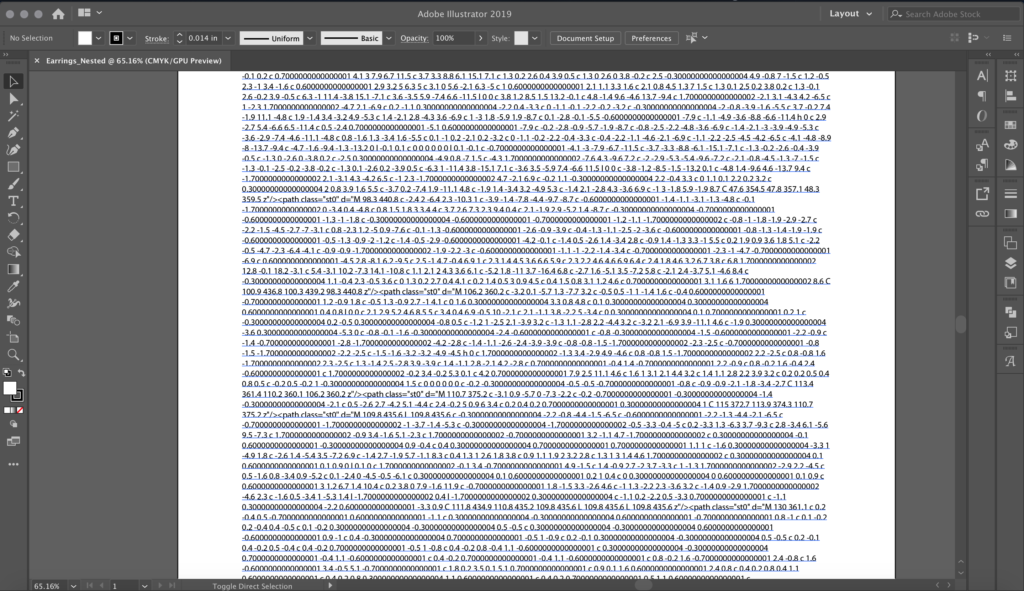Open the Stroke panel icon
The height and width of the screenshot is (591, 1024).
[x=1011, y=194]
